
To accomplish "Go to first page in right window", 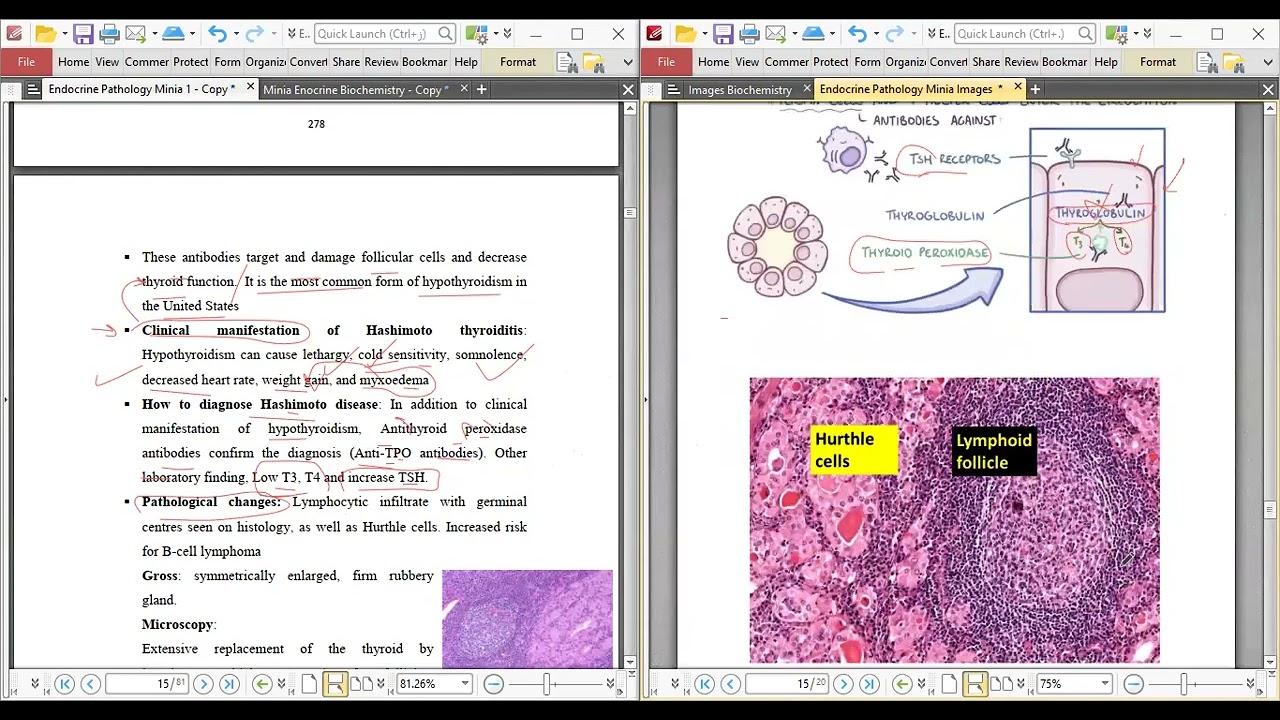I will pos(704,684).
